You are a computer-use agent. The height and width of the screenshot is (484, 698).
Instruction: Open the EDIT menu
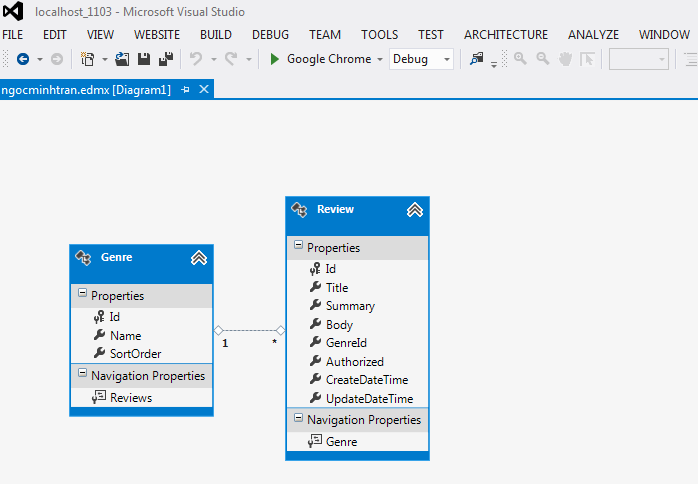pos(55,35)
